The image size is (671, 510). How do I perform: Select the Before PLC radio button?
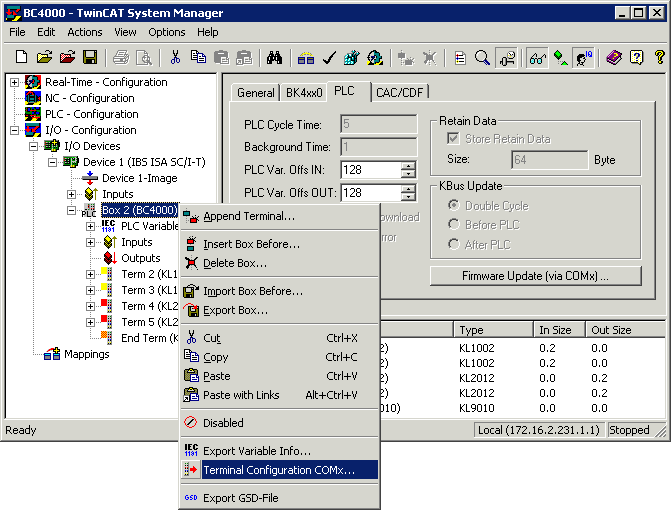(454, 224)
